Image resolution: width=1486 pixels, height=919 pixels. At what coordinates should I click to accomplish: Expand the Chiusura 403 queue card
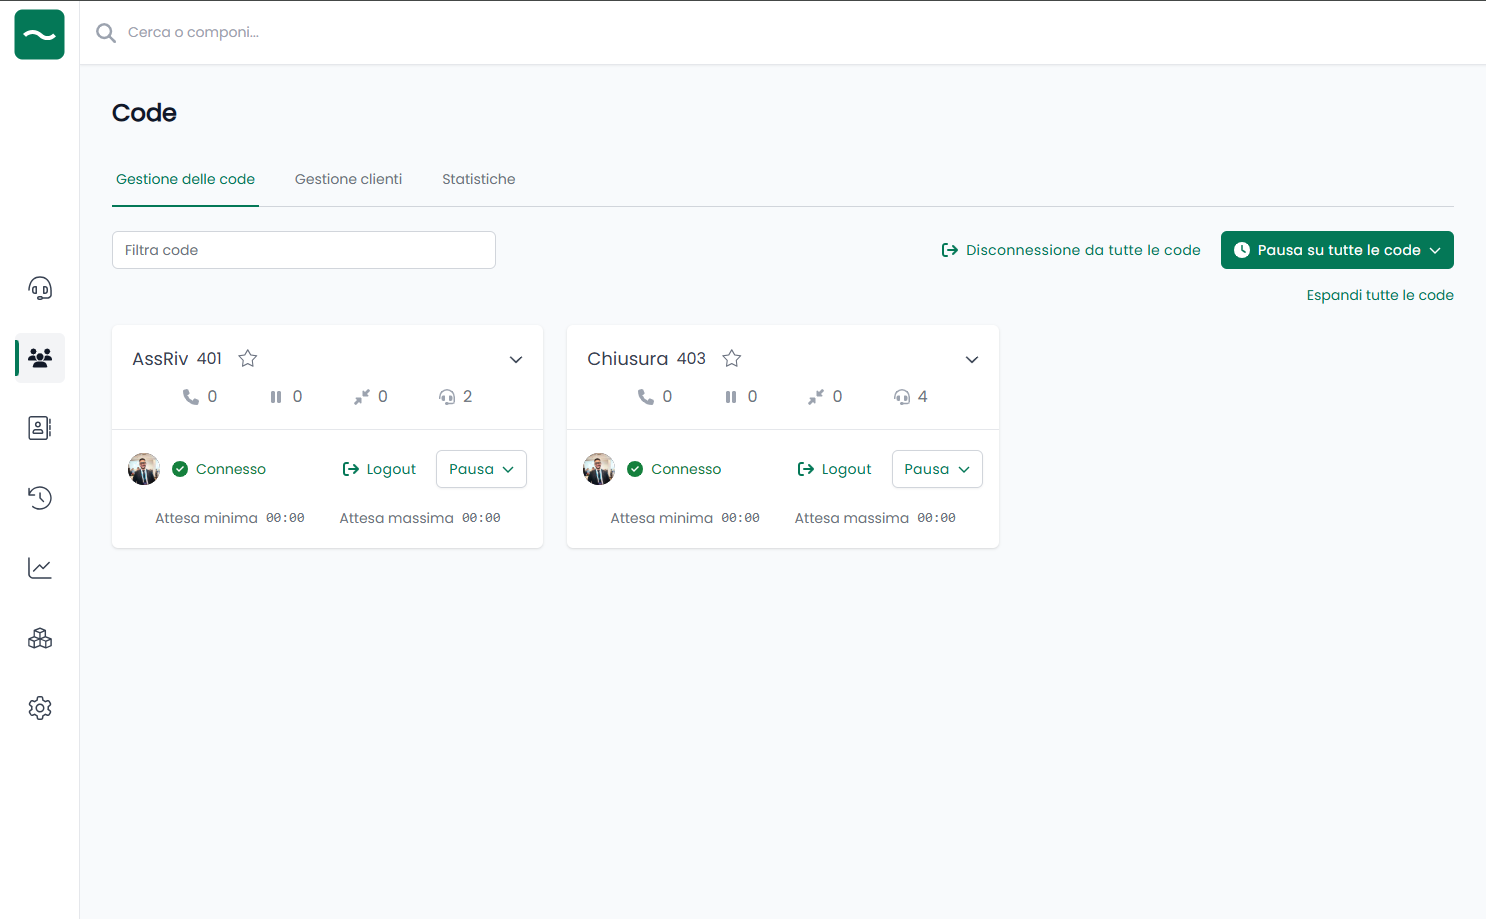972,360
